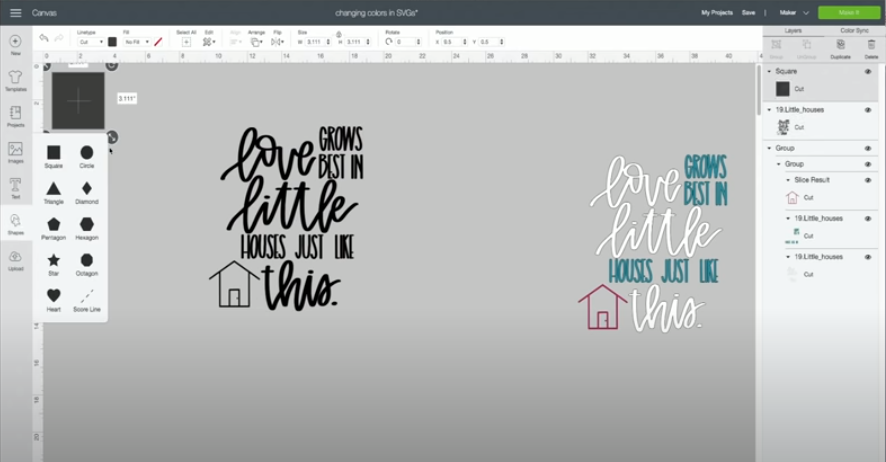Click the height H size field
This screenshot has width=886, height=462.
pyautogui.click(x=357, y=42)
